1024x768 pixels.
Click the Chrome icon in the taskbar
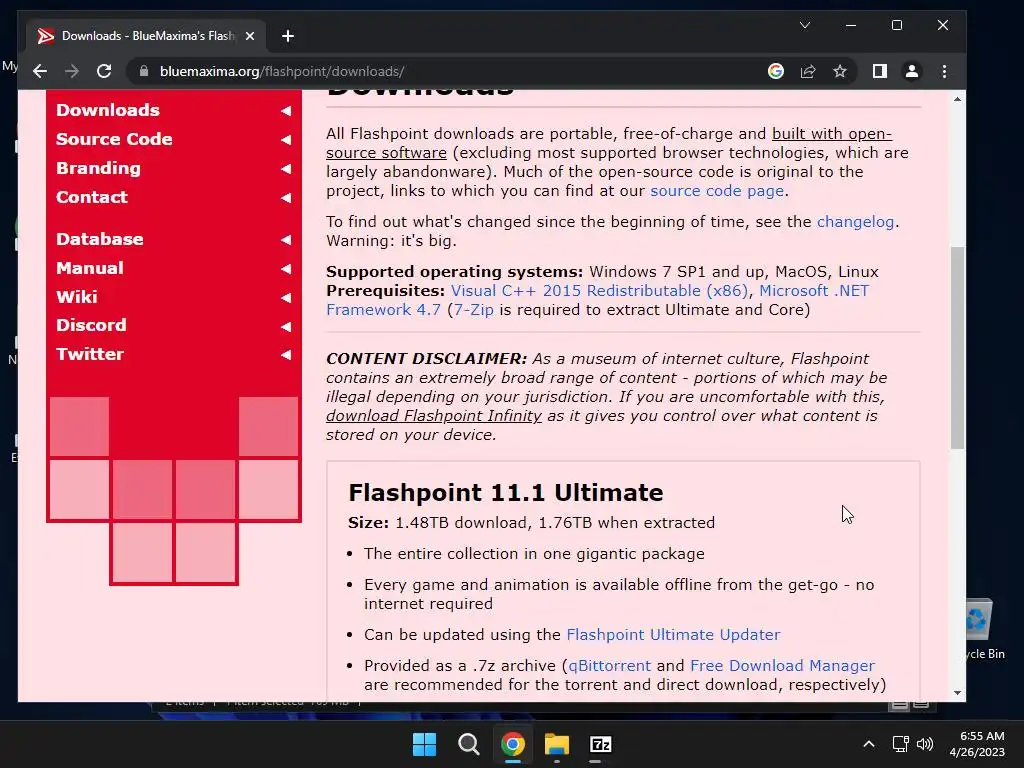pyautogui.click(x=513, y=744)
